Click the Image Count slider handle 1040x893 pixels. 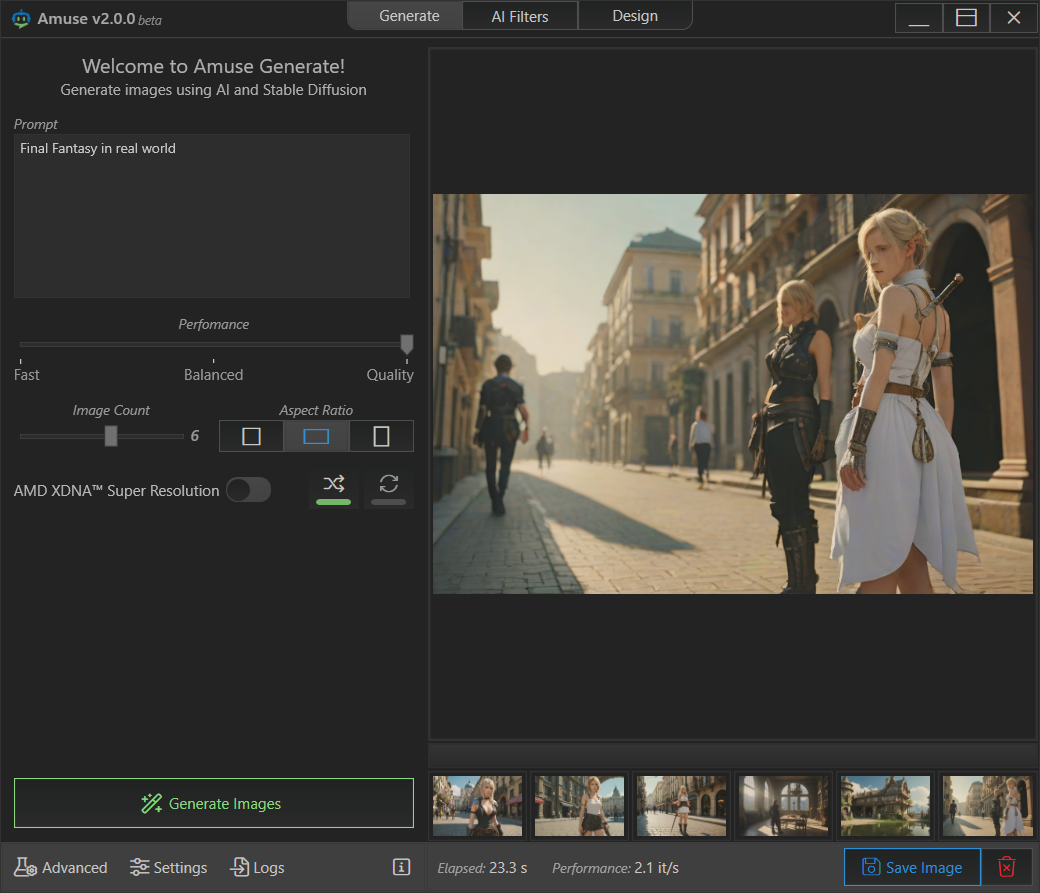pos(111,436)
